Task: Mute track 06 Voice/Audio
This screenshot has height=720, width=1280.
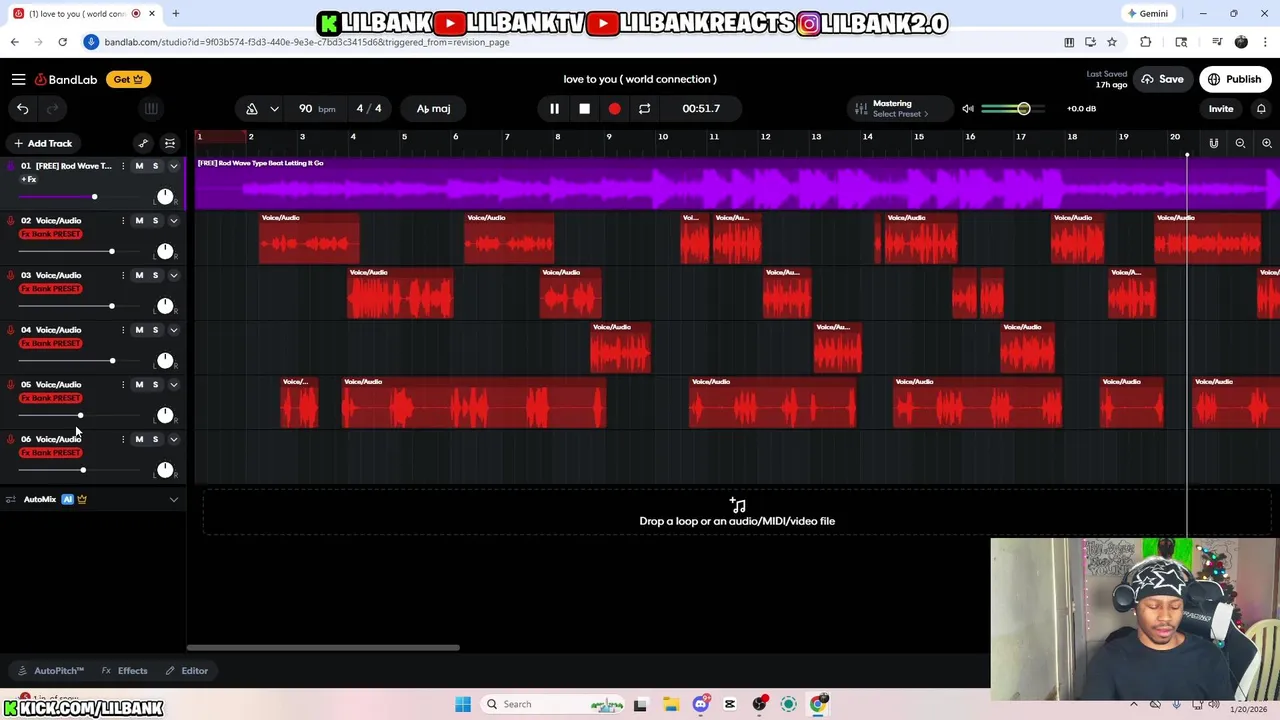Action: [139, 439]
